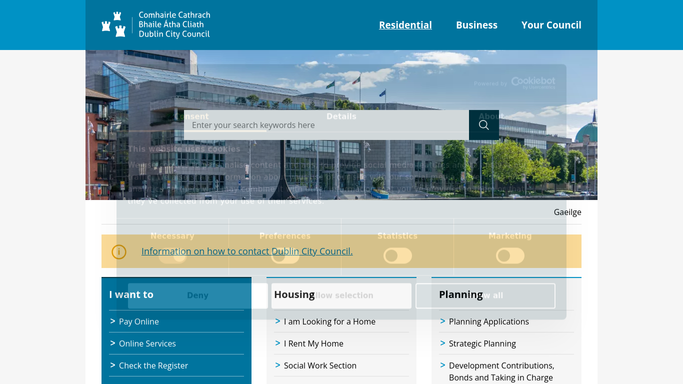
Task: Toggle the Preferences cookies switch
Action: 285,256
